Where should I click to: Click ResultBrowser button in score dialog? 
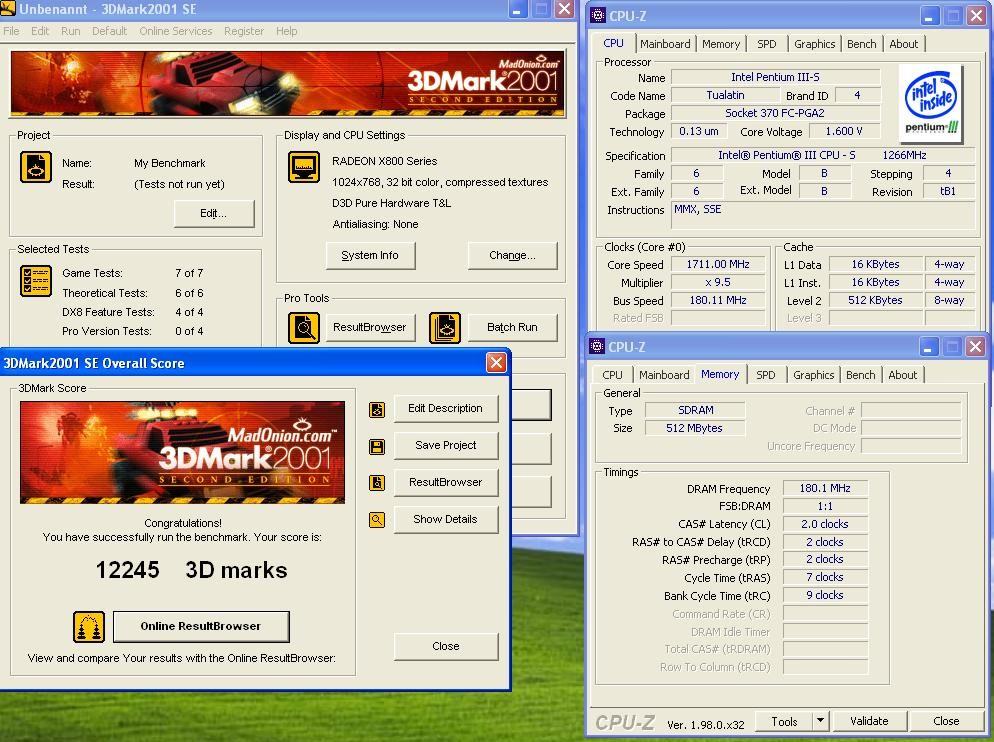[x=445, y=483]
